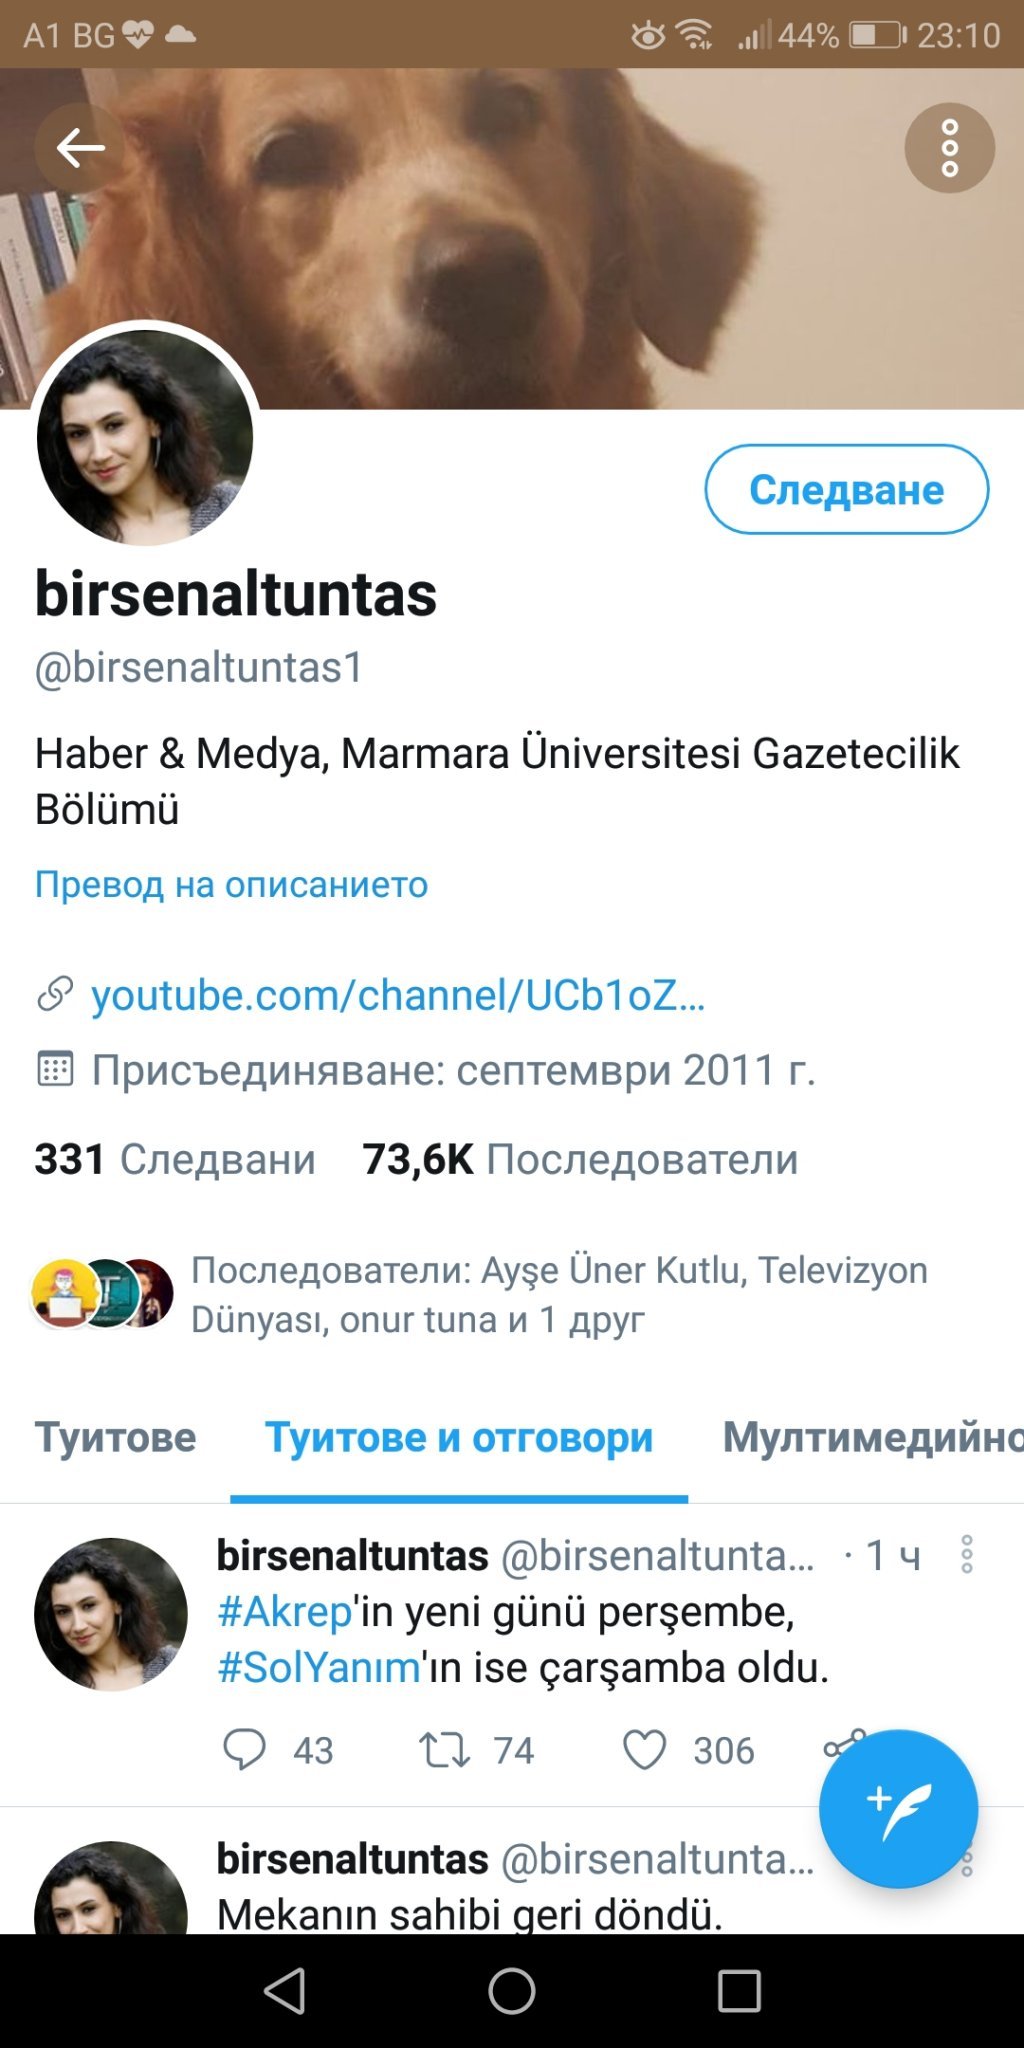Tap the #SolYanım hashtag
This screenshot has width=1024, height=2048.
(319, 1667)
